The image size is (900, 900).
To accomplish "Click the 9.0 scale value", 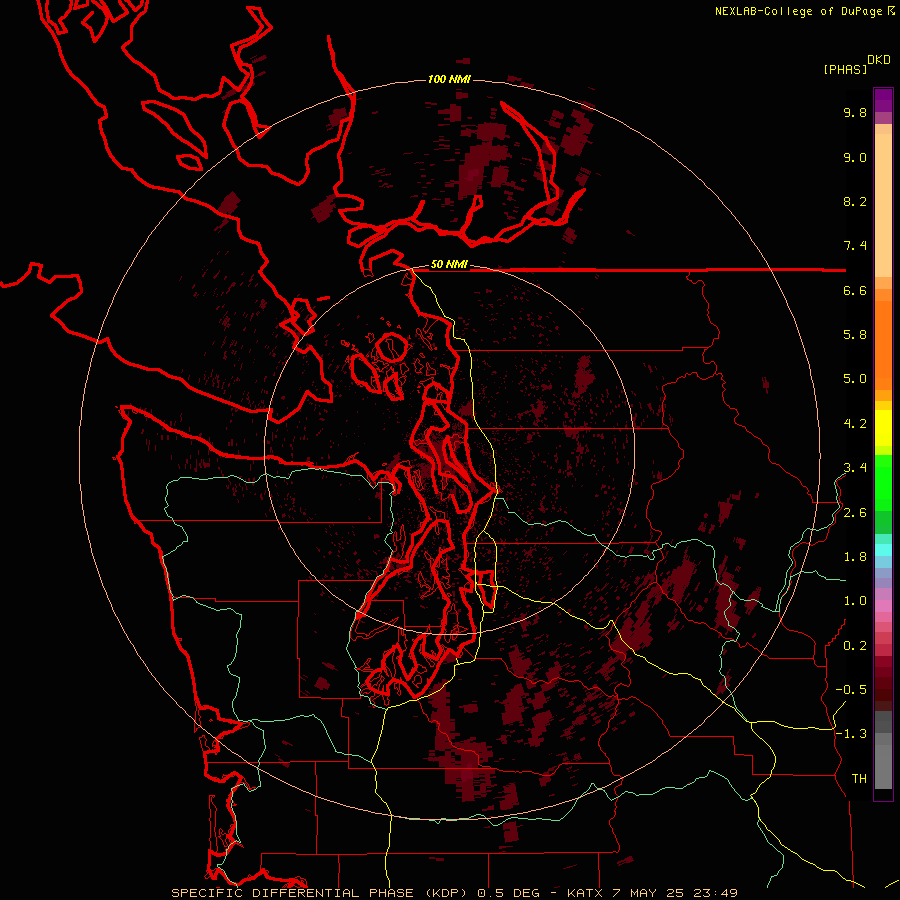I will pos(855,158).
